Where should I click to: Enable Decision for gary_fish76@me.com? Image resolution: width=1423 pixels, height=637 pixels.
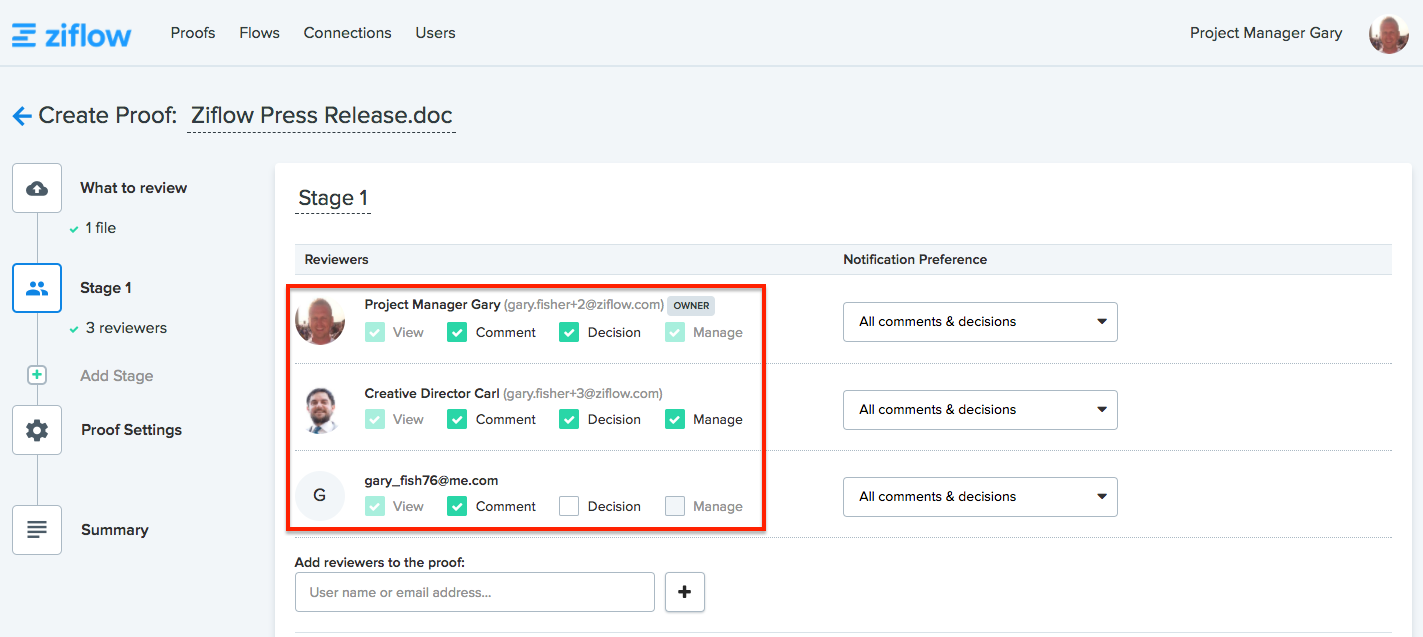[x=569, y=506]
